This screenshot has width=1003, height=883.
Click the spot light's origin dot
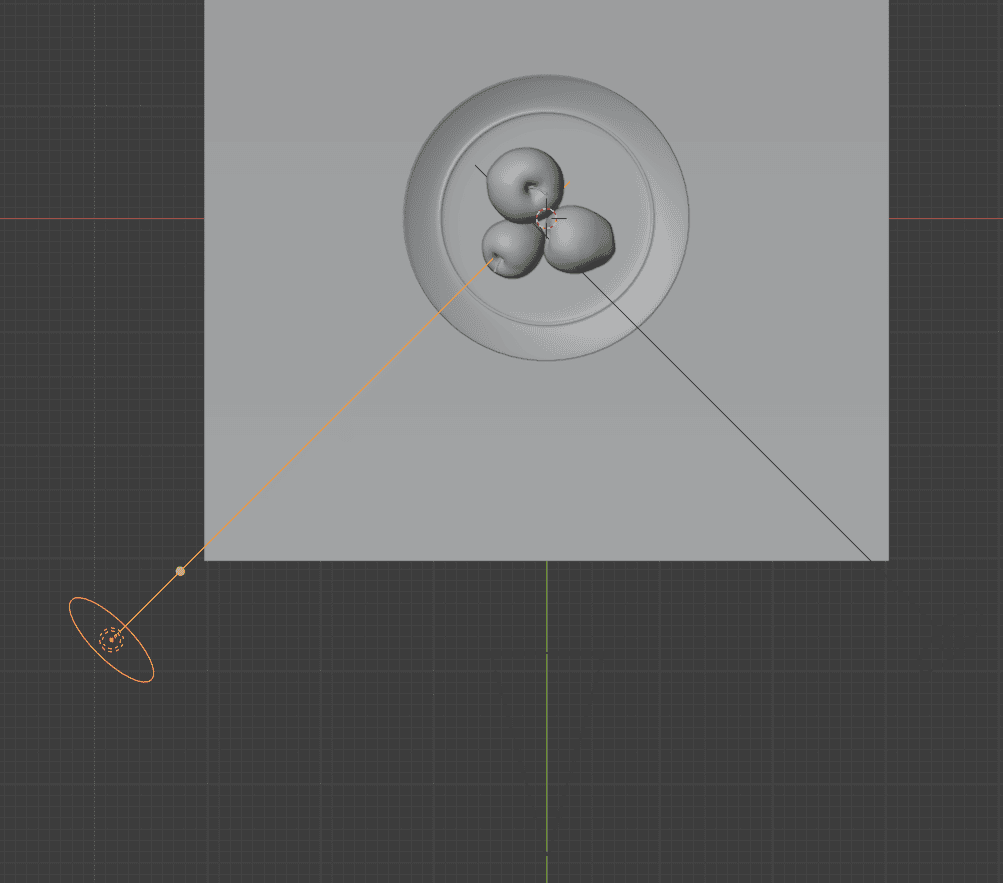113,640
